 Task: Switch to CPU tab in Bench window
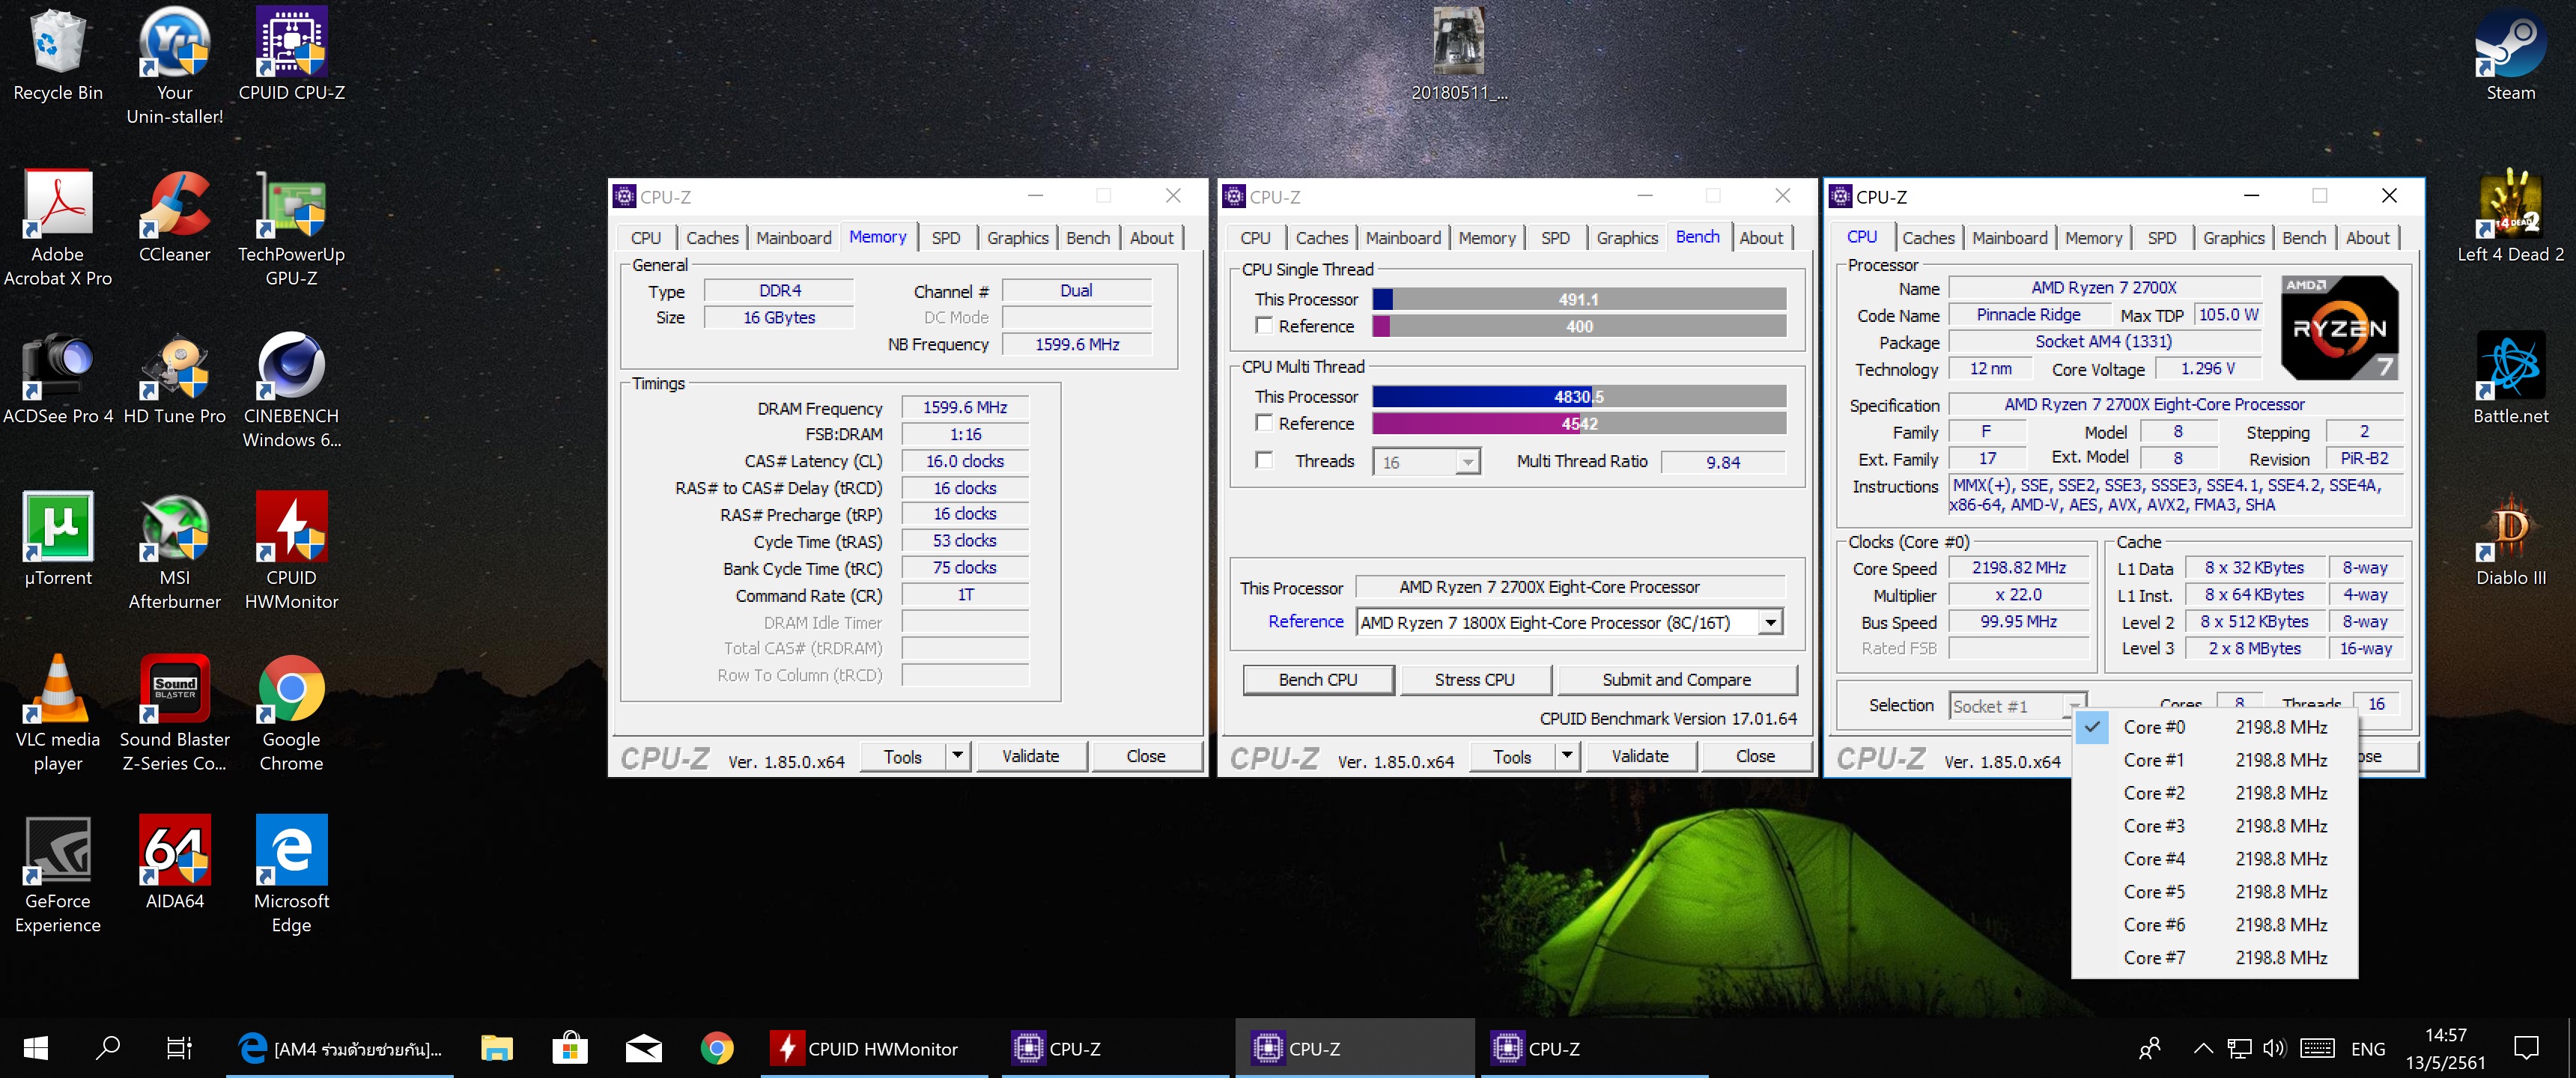tap(1255, 238)
